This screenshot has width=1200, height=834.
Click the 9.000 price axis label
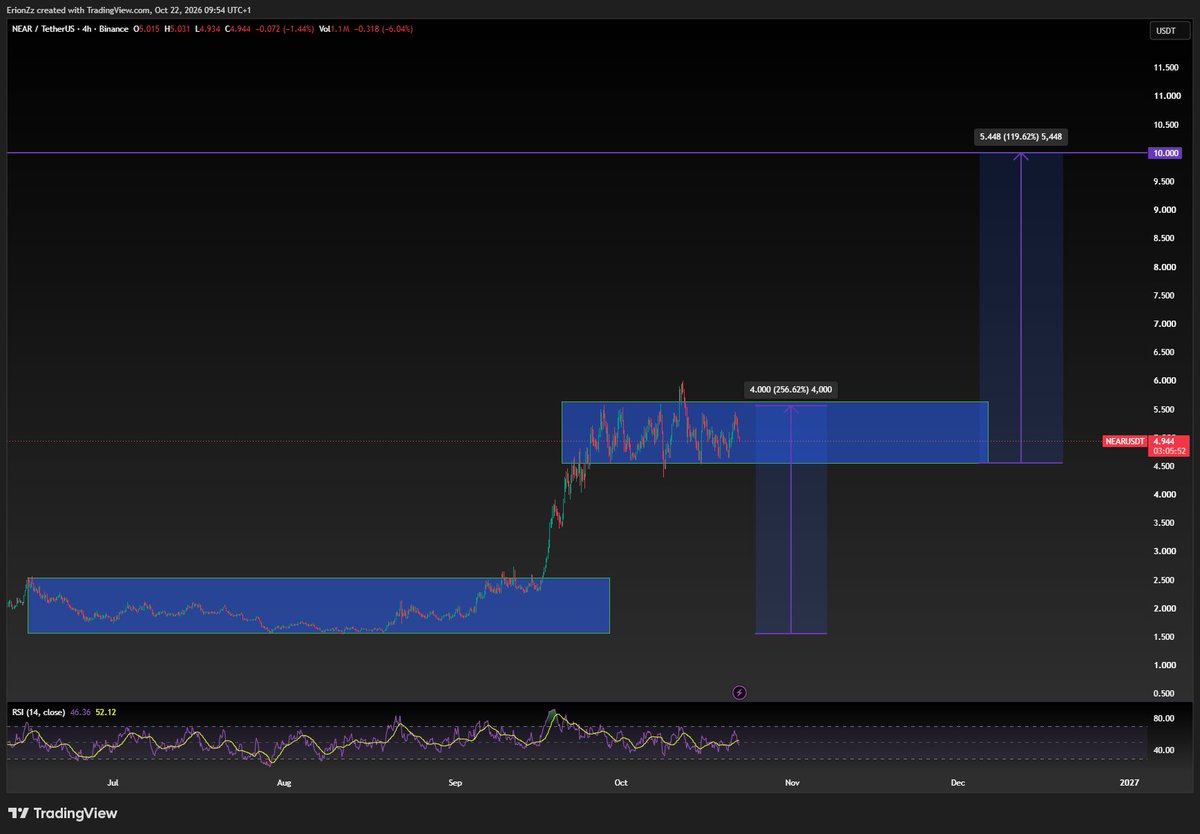1166,210
